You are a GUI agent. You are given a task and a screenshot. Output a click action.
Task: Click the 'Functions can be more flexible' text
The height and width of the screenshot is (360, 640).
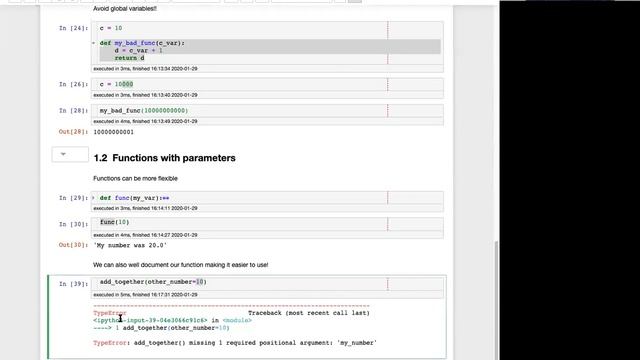[x=135, y=178]
